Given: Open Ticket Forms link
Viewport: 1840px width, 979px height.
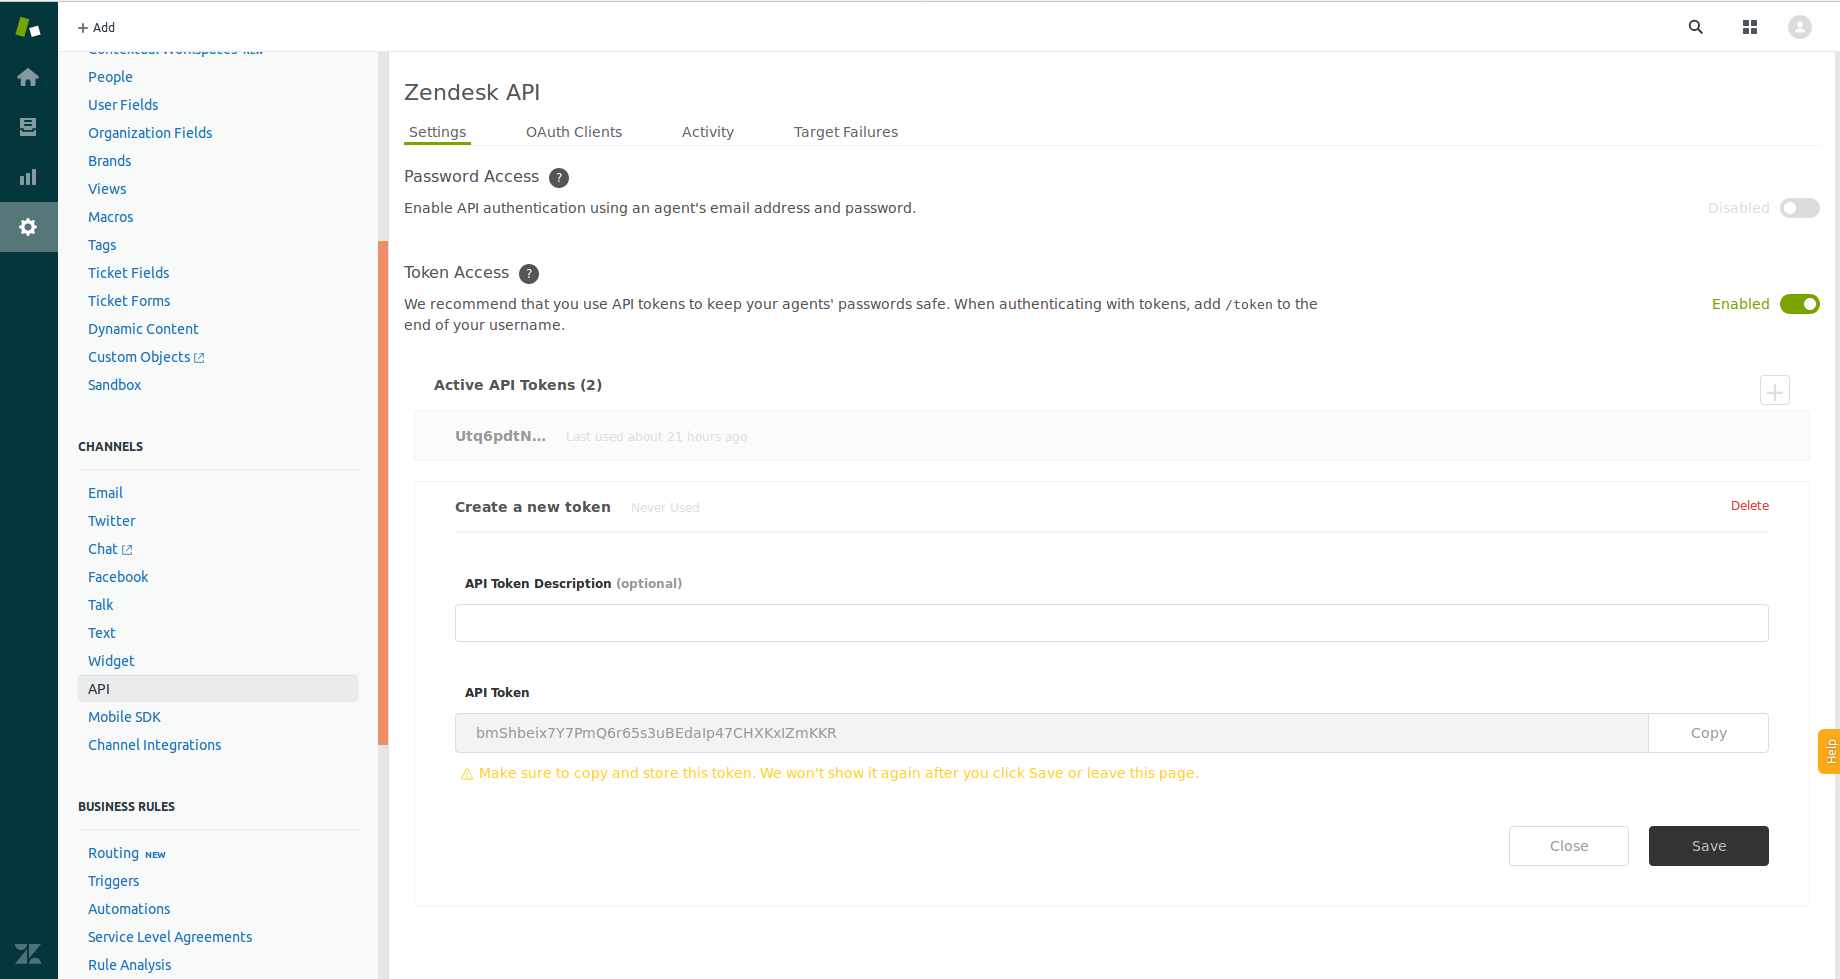Looking at the screenshot, I should pos(129,301).
